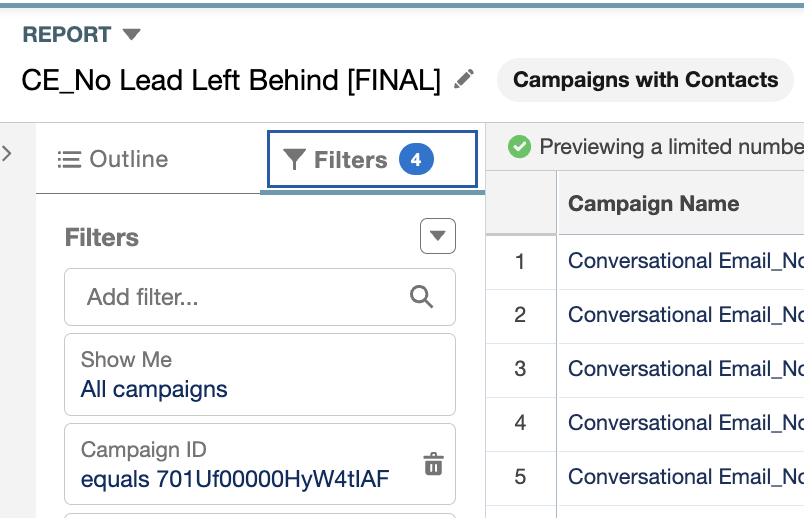Open the third Conversational Email campaign link

(x=686, y=369)
